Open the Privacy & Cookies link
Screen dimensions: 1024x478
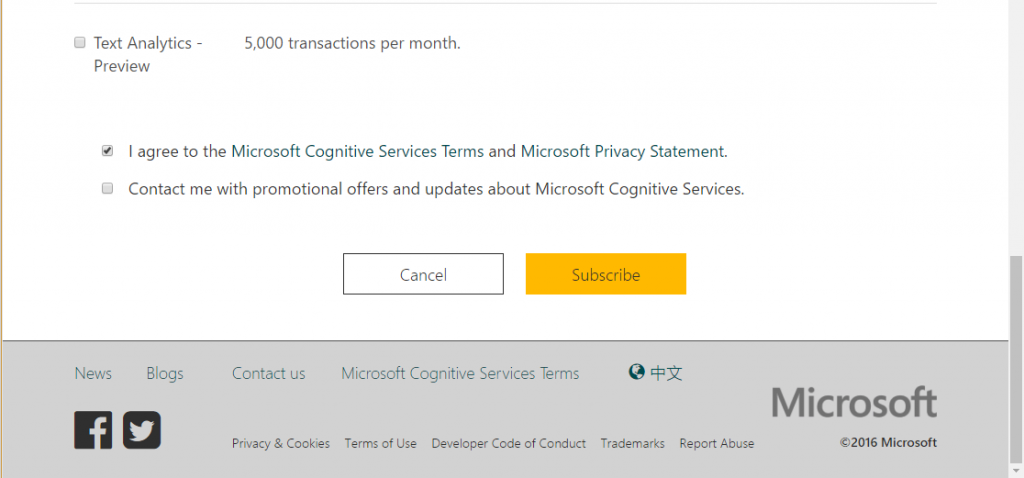[281, 443]
